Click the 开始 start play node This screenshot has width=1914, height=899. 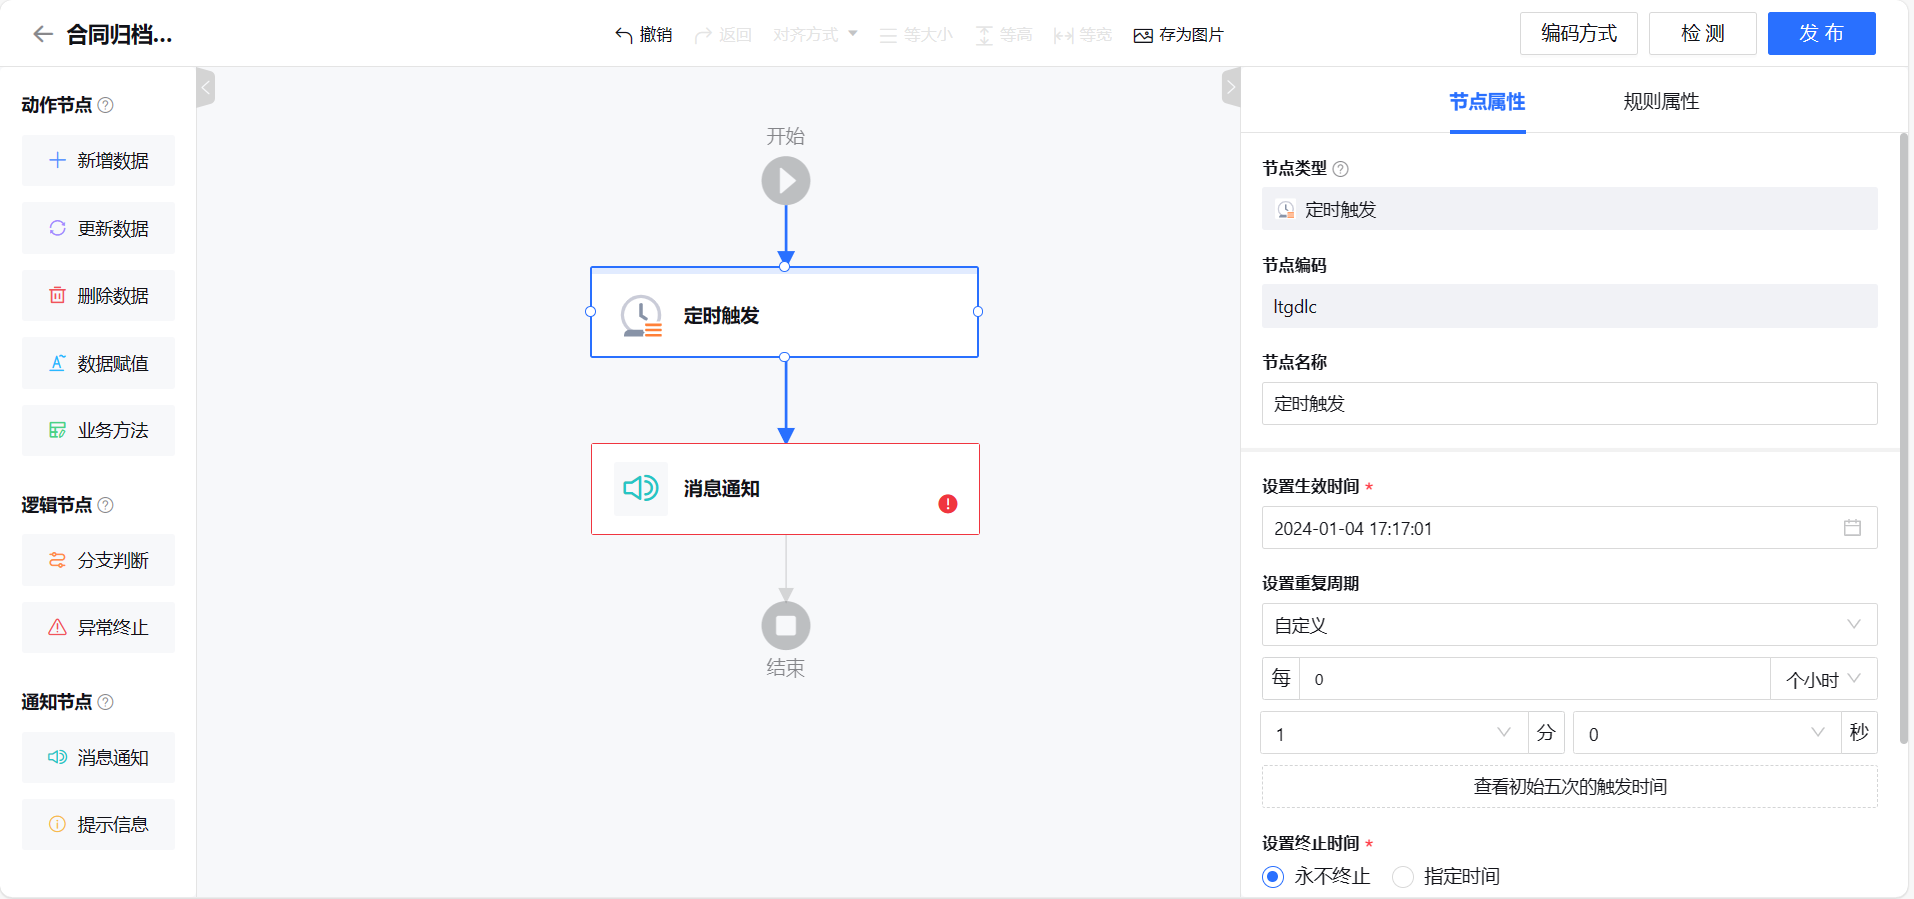(786, 181)
